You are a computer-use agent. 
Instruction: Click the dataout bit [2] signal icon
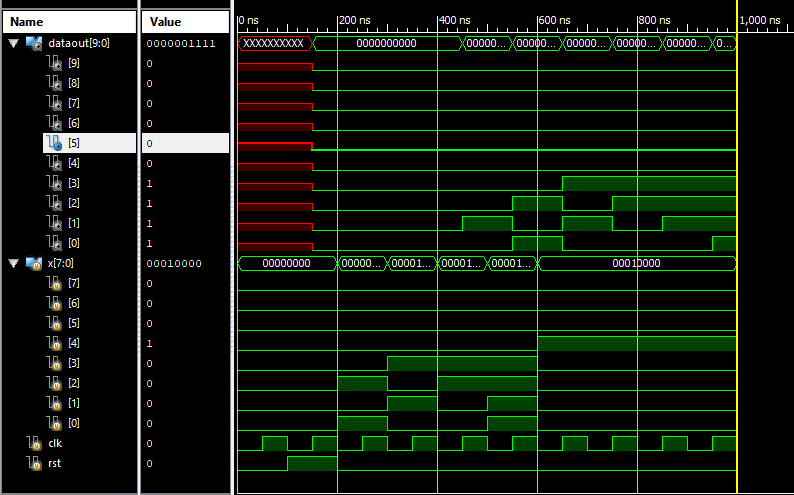pyautogui.click(x=54, y=203)
